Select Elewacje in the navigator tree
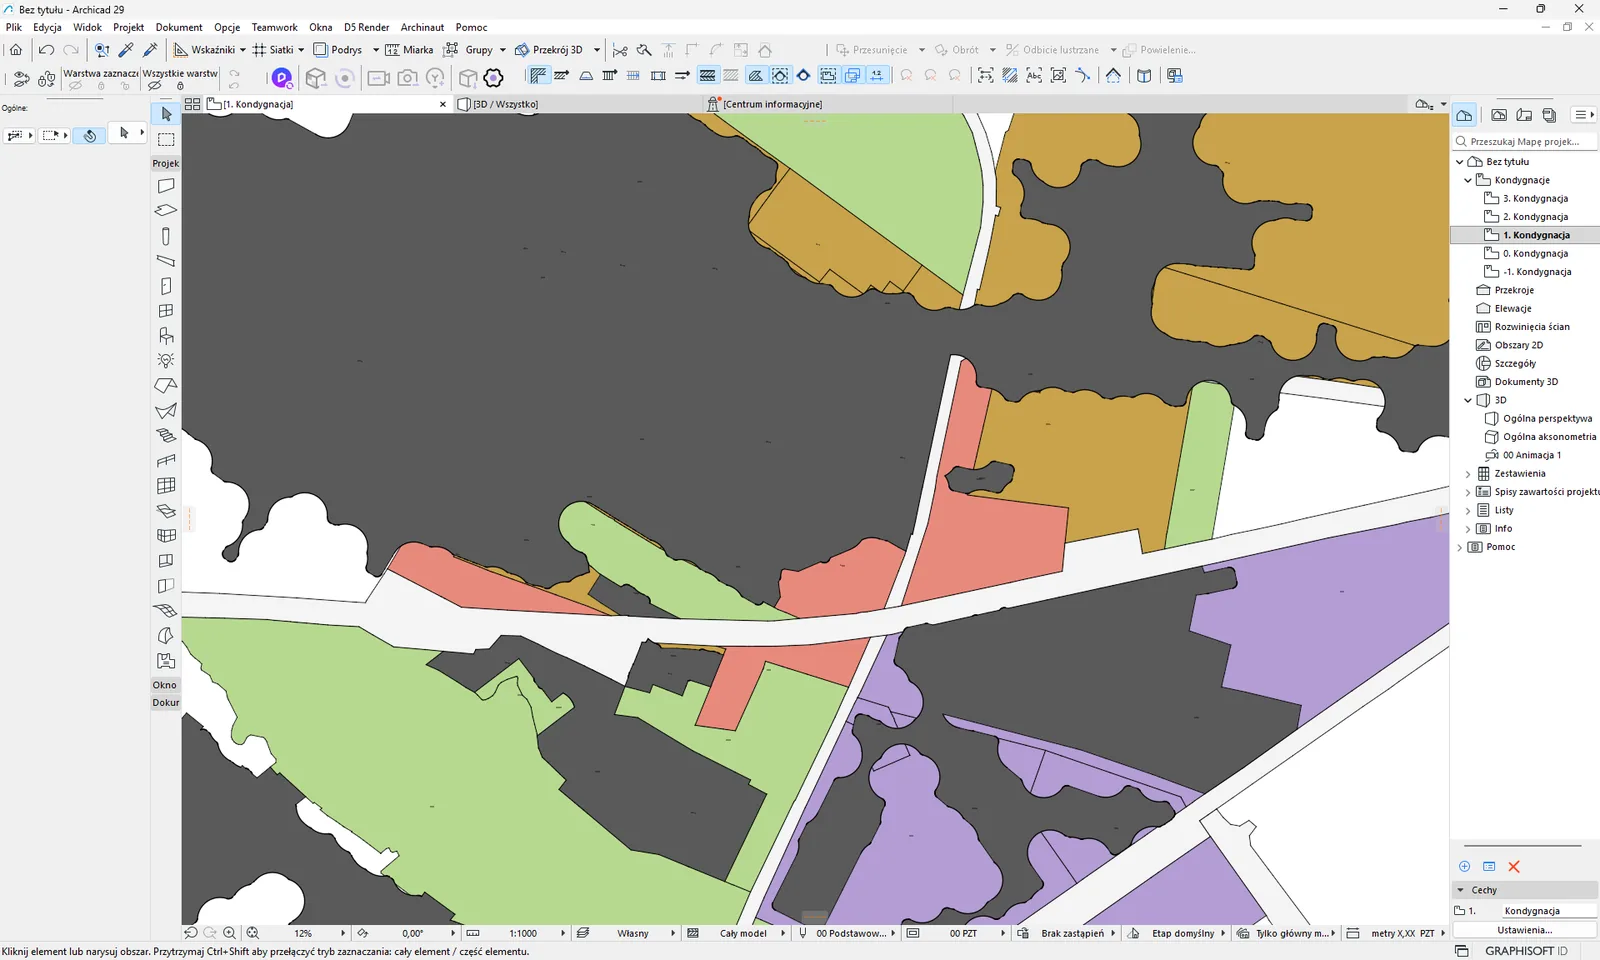Image resolution: width=1600 pixels, height=960 pixels. pos(1513,309)
